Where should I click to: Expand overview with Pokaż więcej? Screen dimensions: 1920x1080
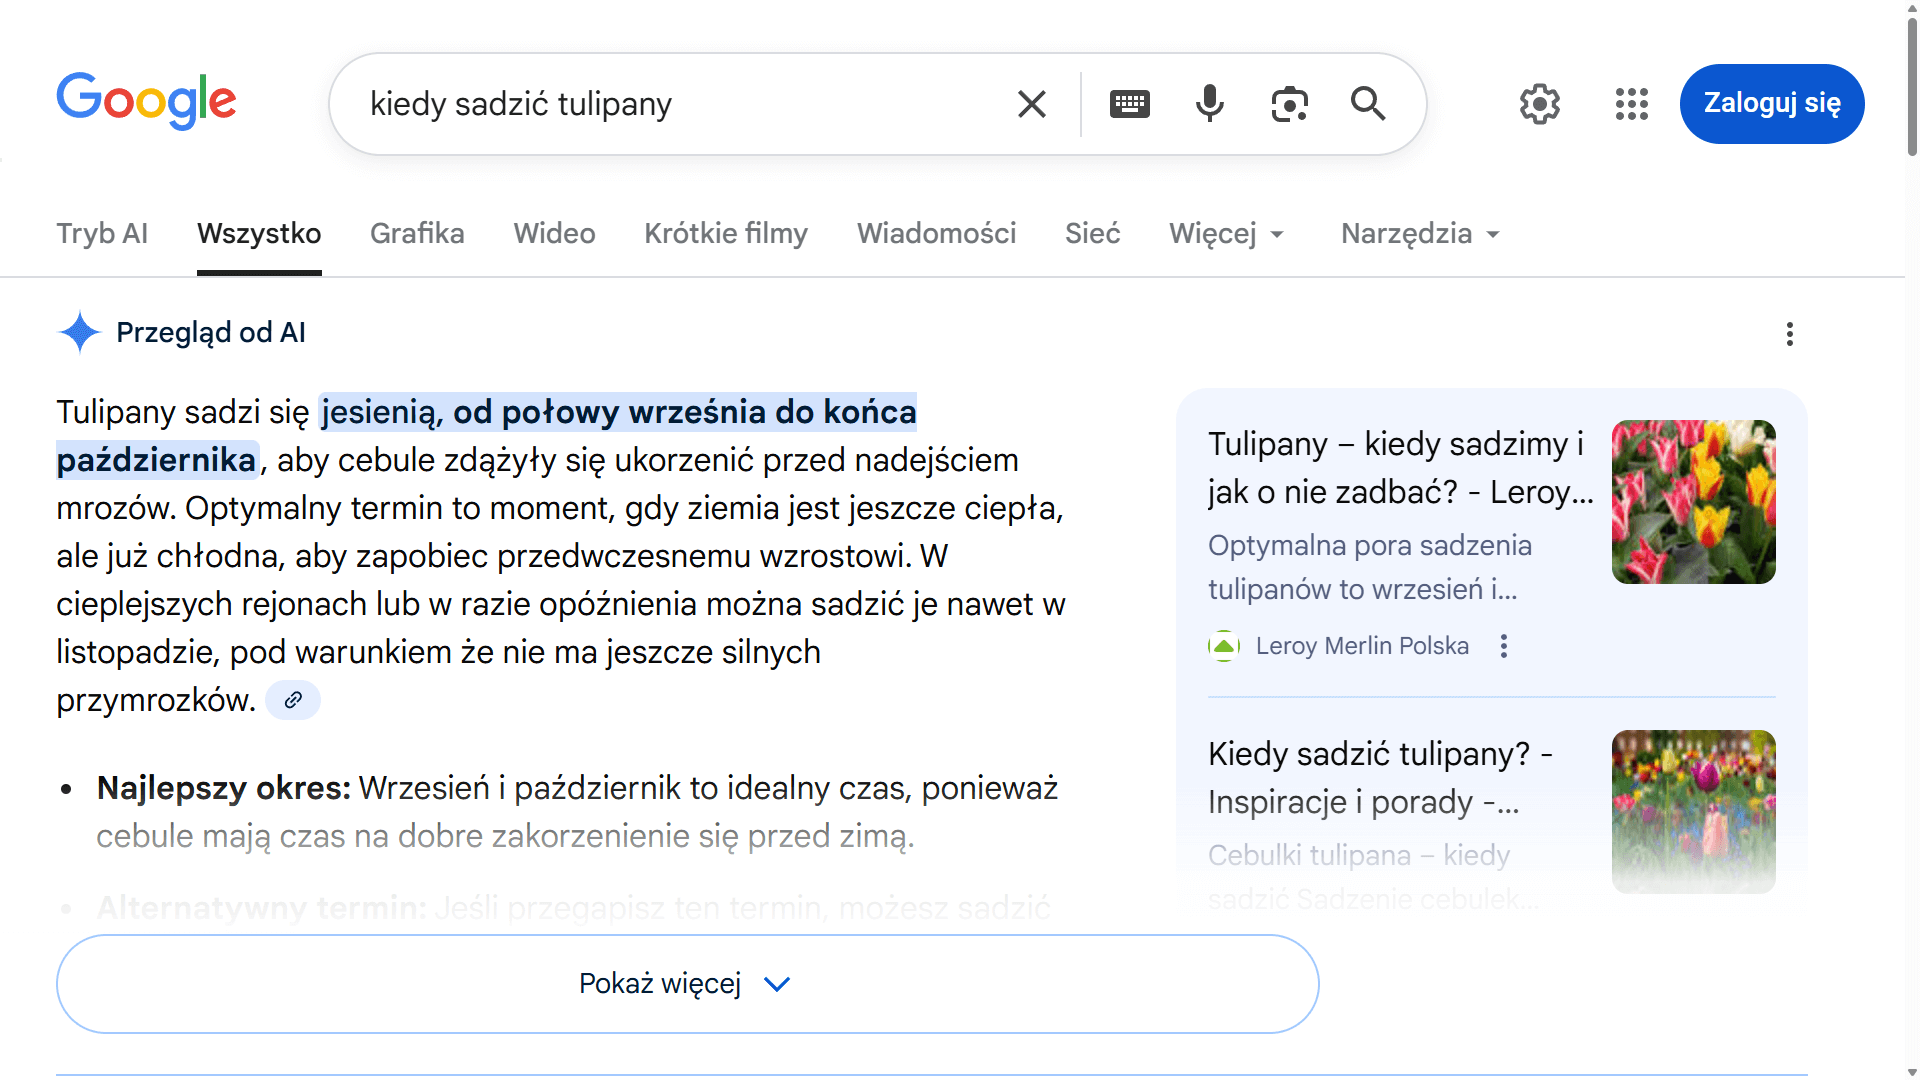point(687,984)
